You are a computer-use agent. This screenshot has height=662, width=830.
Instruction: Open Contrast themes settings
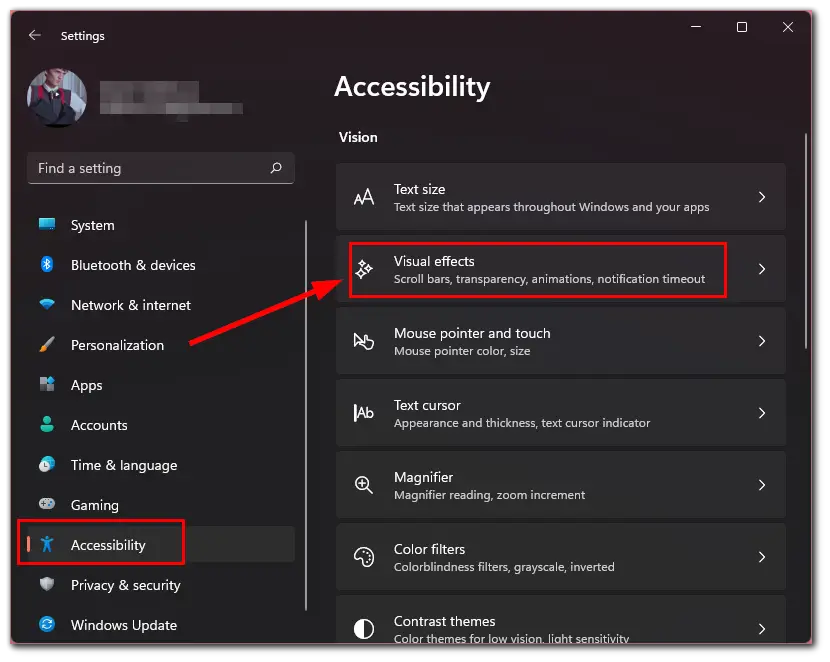[x=561, y=620]
